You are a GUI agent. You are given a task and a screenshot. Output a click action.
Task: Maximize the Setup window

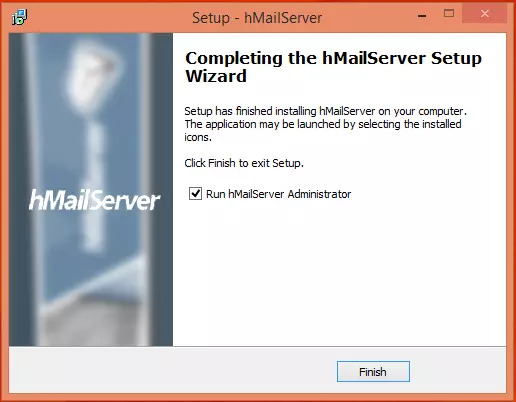(449, 14)
